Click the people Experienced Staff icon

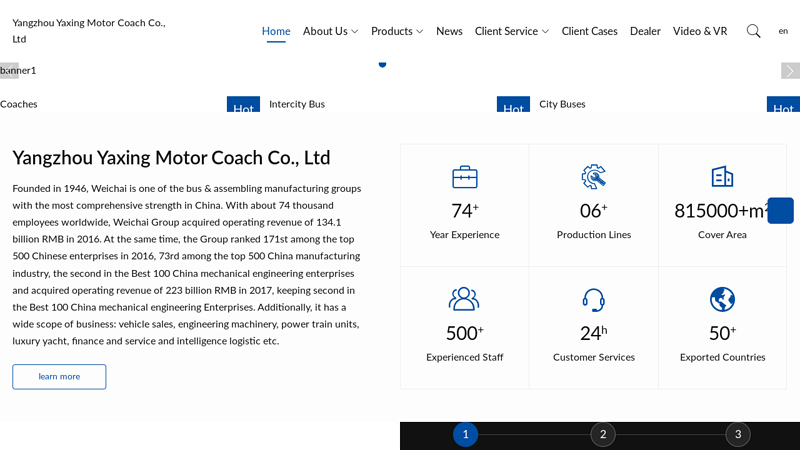coord(464,299)
